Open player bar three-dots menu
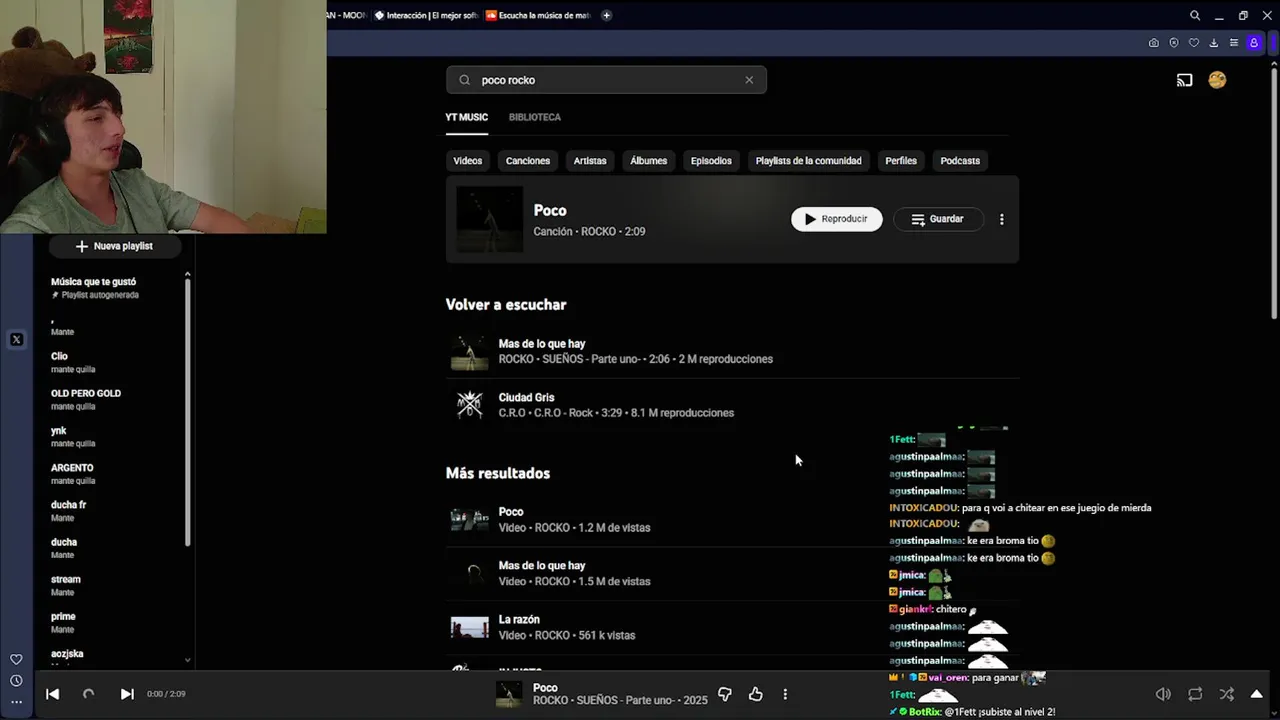Screen dimensions: 1280x720 coord(785,694)
